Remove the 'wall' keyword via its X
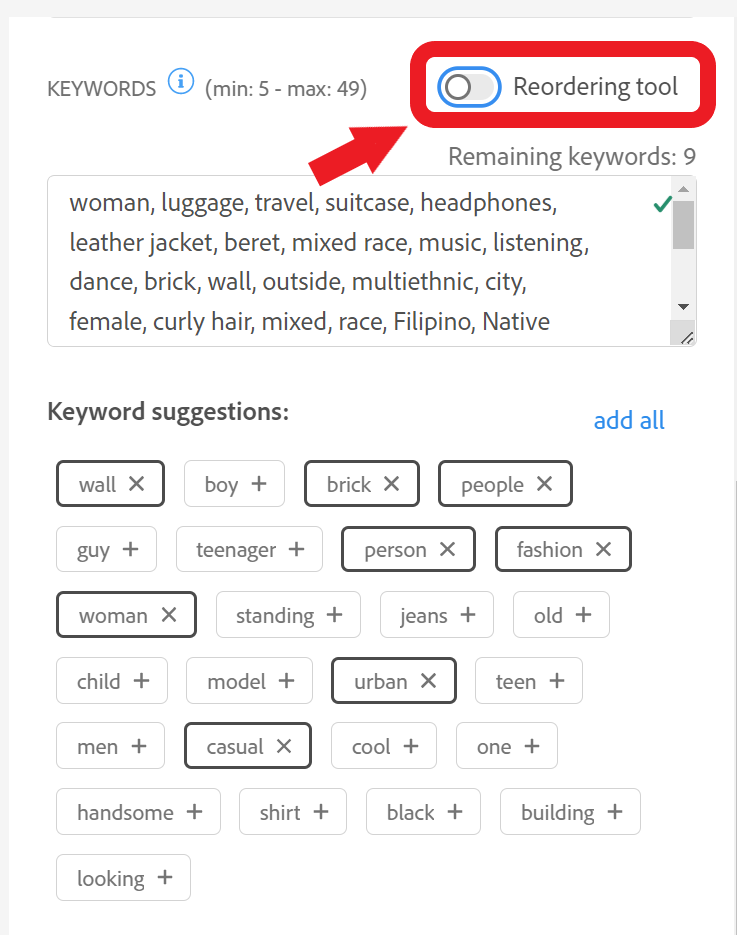This screenshot has height=935, width=737. click(x=137, y=484)
